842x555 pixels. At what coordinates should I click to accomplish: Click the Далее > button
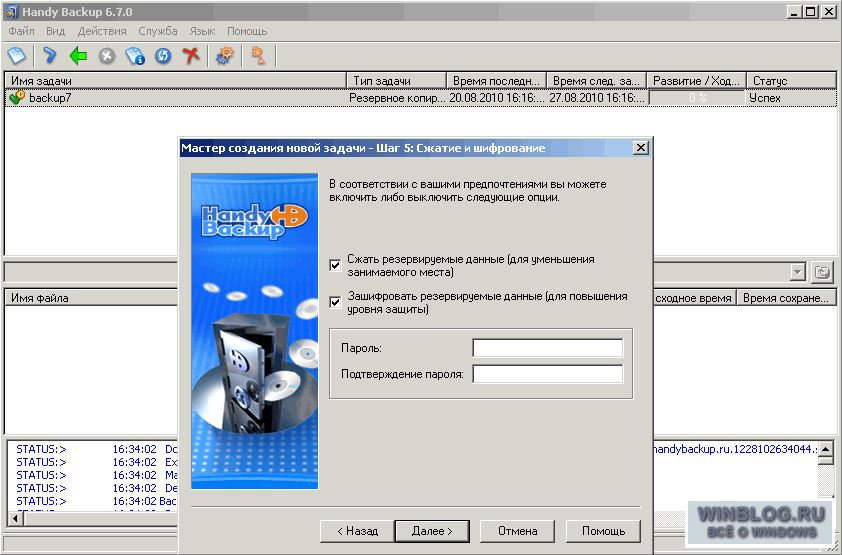pos(432,531)
